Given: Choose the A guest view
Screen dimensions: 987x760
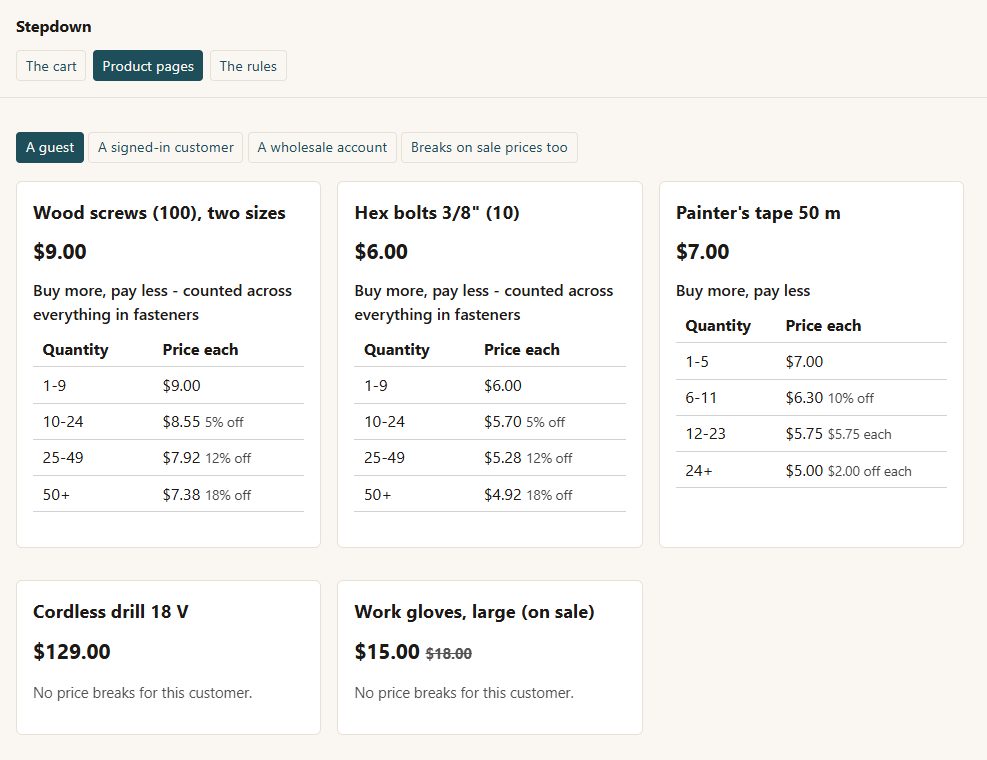Looking at the screenshot, I should (50, 147).
